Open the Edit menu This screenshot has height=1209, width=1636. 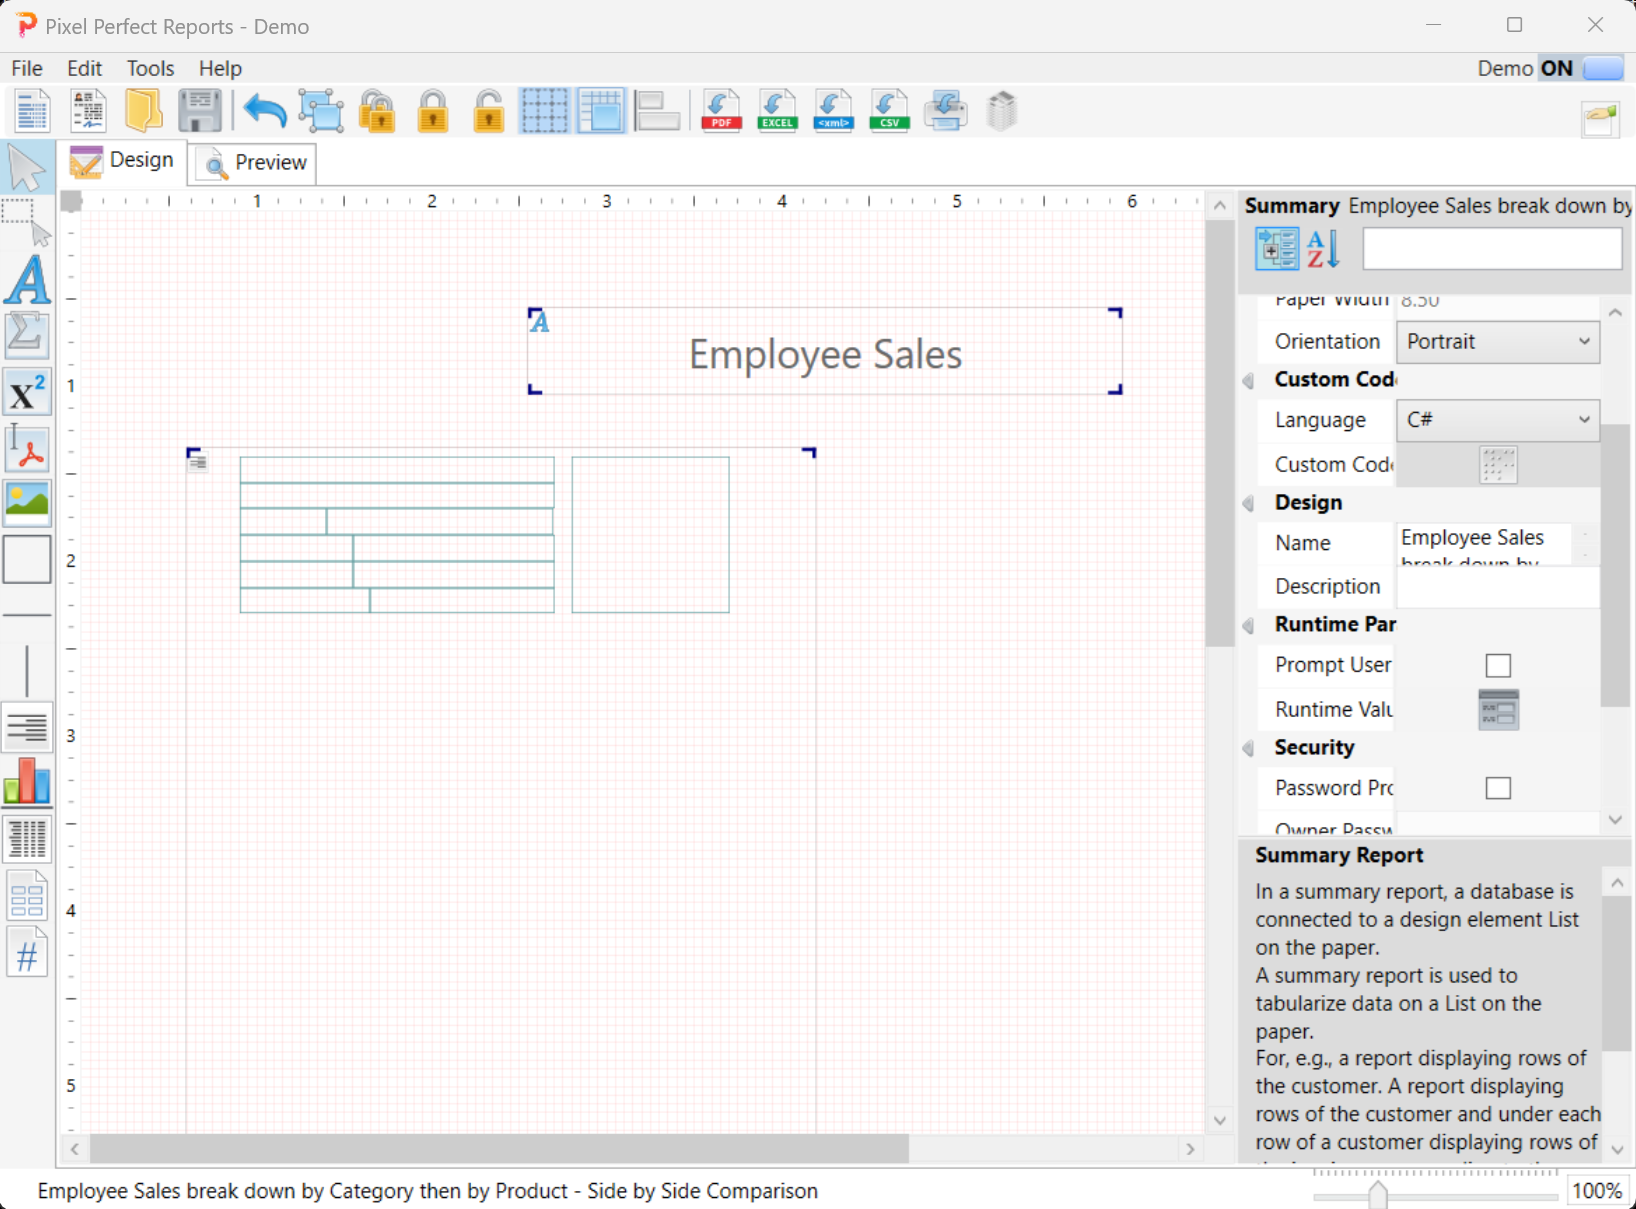point(85,68)
